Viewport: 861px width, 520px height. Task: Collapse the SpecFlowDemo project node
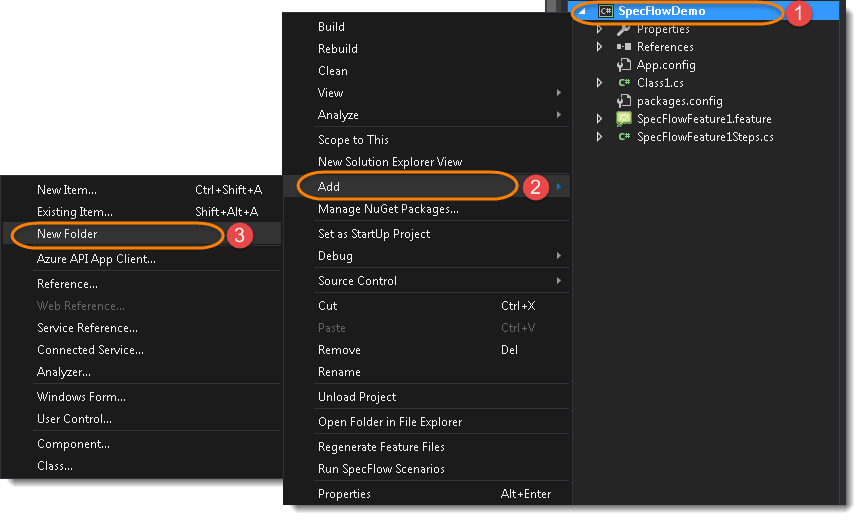pos(582,11)
